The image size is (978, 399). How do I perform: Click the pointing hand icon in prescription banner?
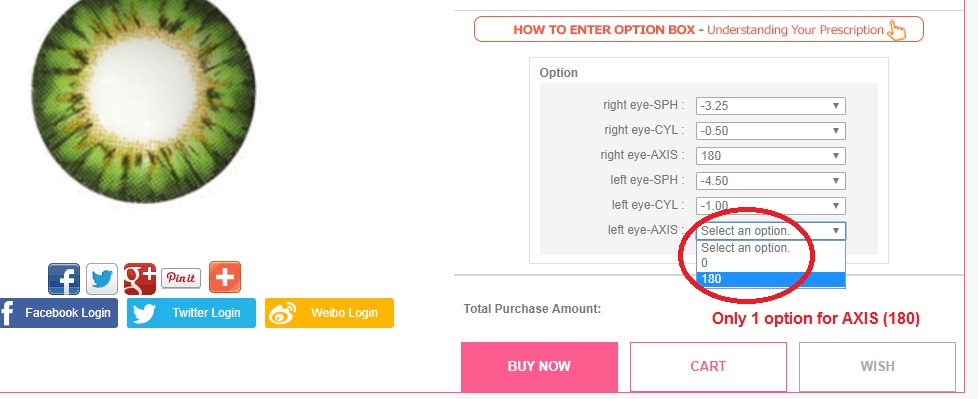tap(896, 29)
